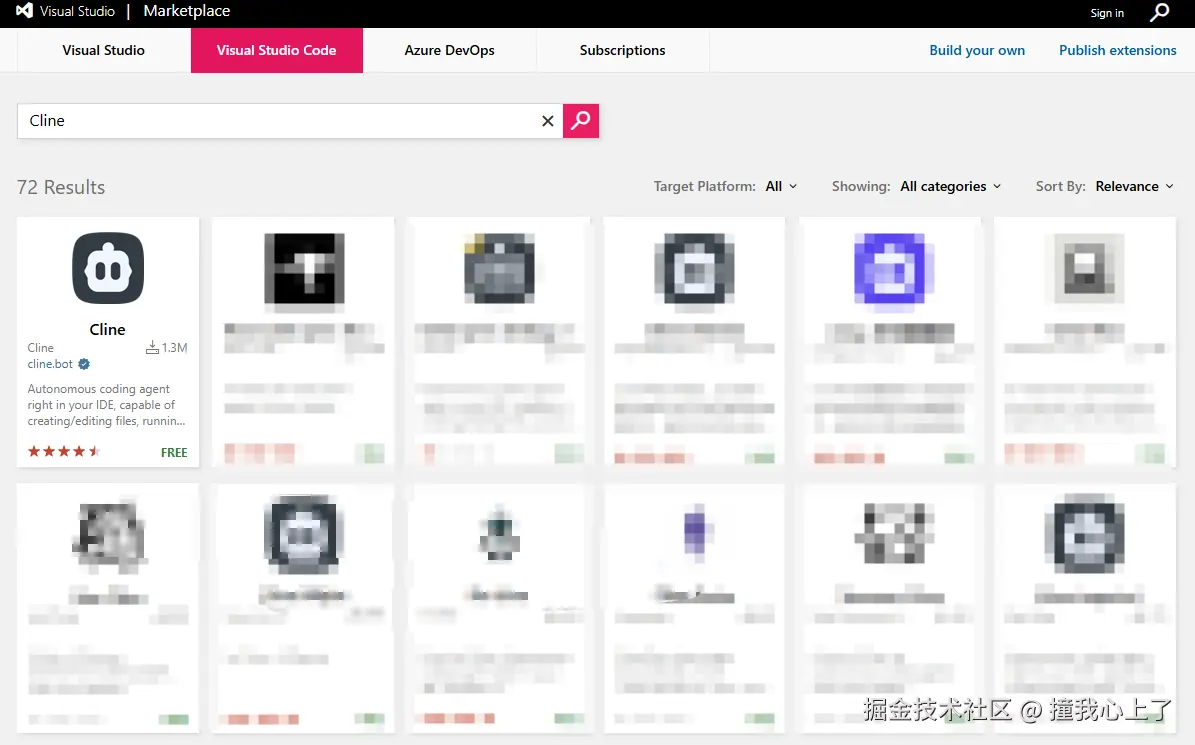Click the FREE label on Cline card
The image size is (1195, 745).
click(x=174, y=452)
